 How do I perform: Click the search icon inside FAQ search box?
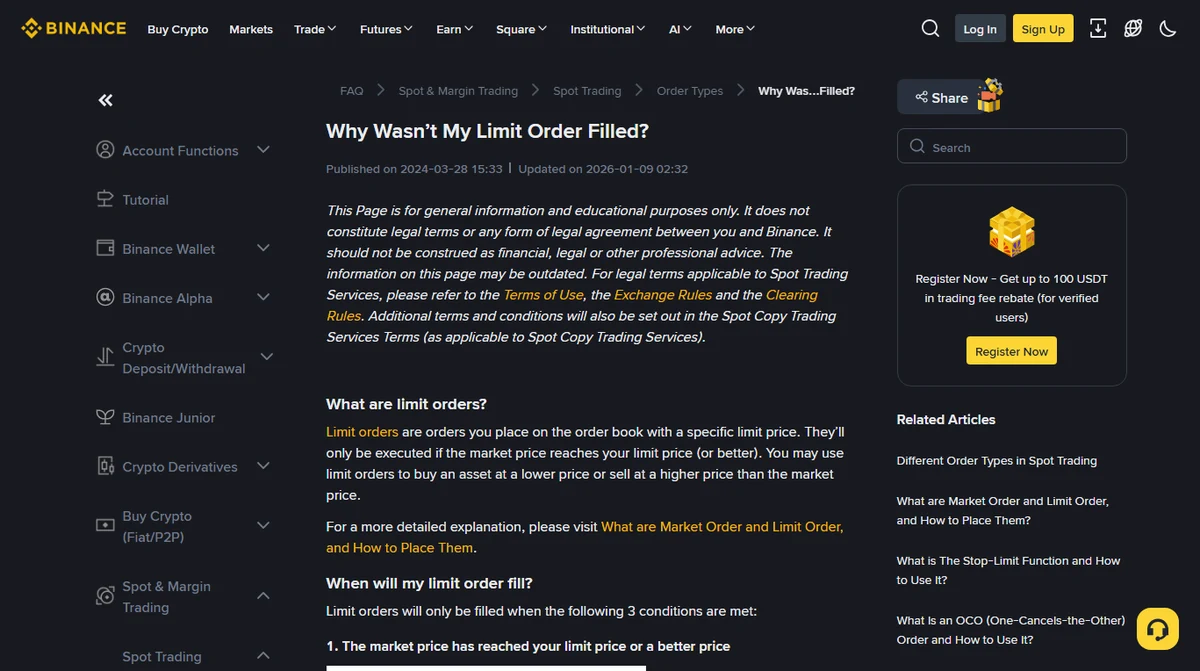pos(917,146)
